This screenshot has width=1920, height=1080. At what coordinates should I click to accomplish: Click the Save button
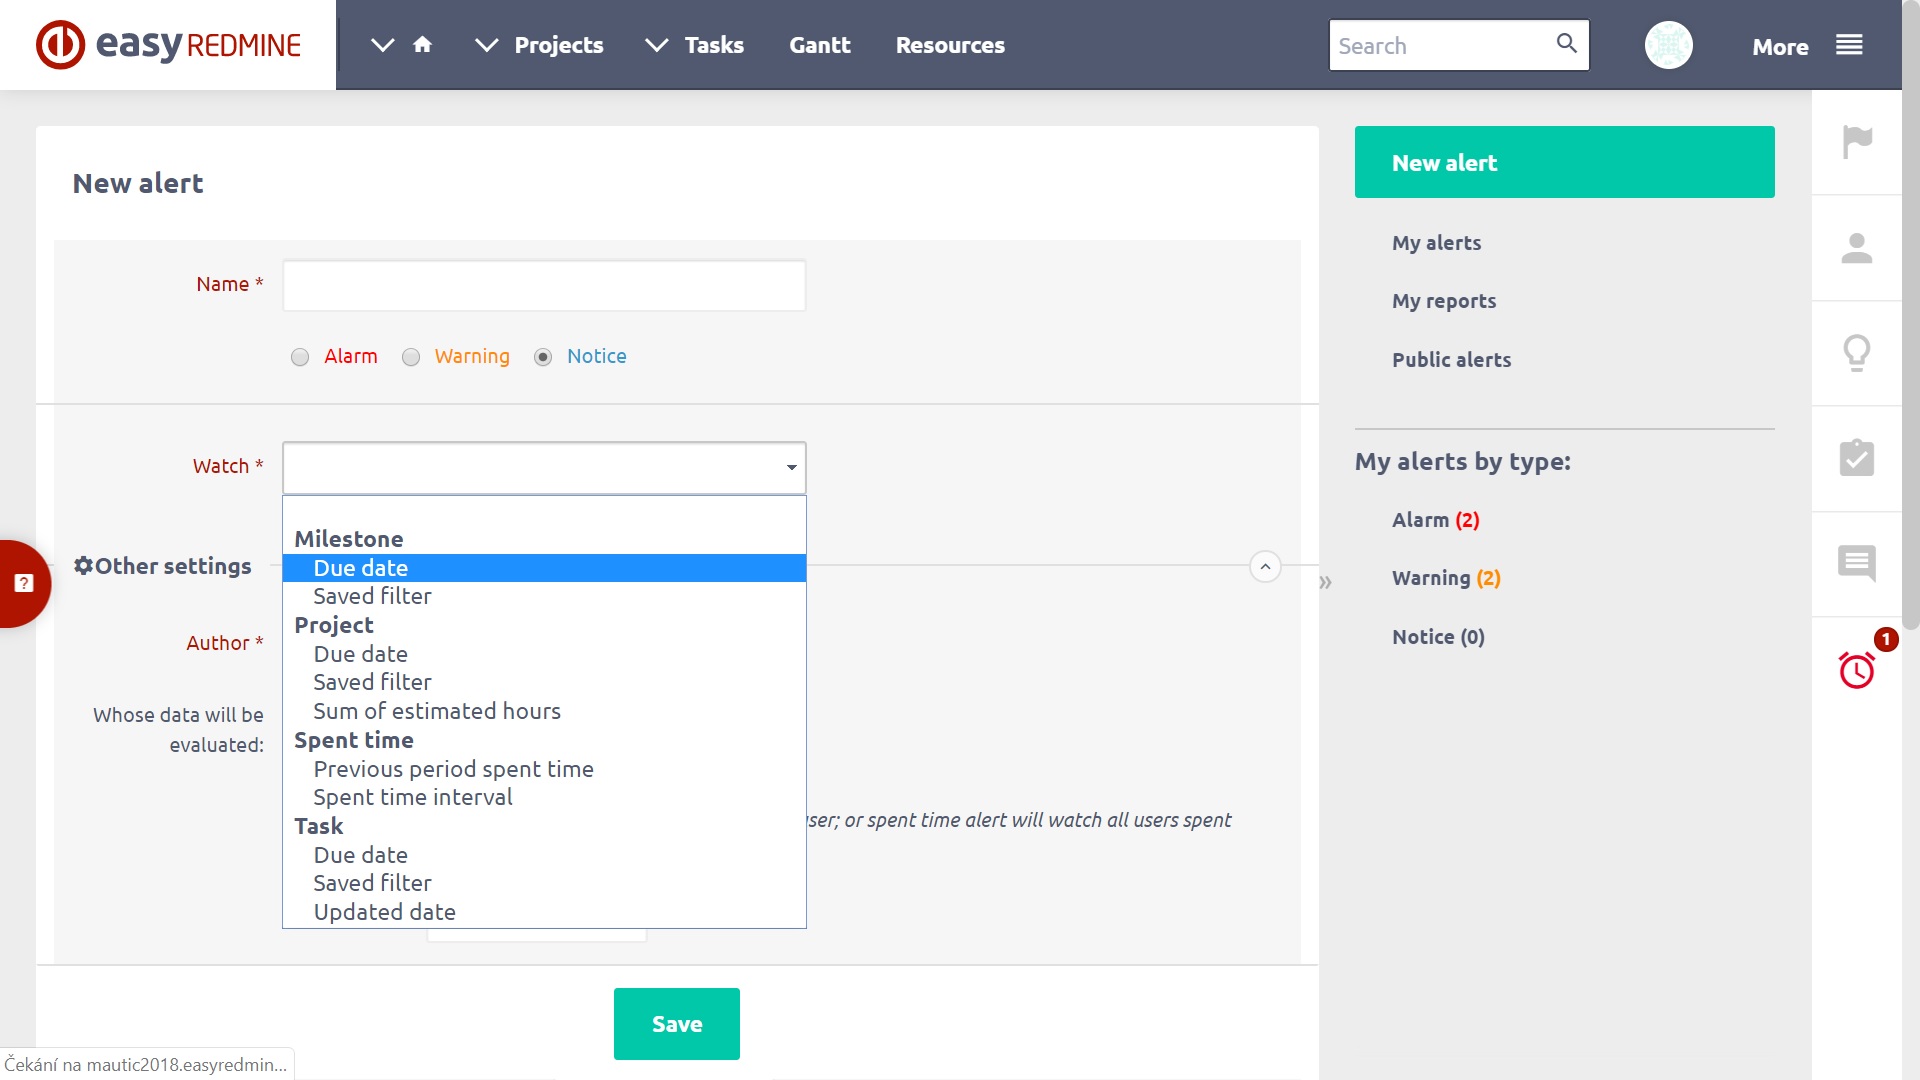676,1024
